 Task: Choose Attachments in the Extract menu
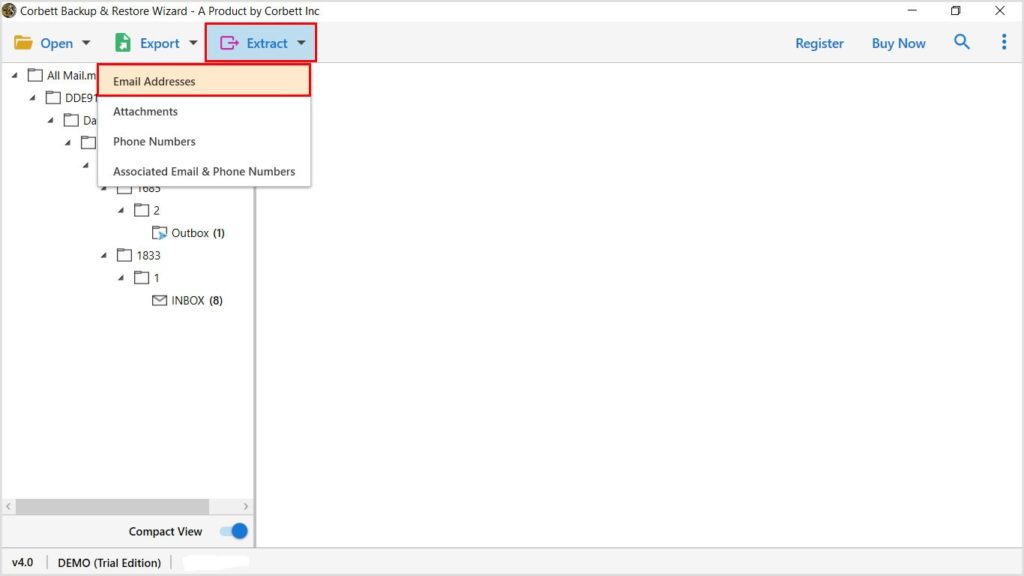[204, 111]
